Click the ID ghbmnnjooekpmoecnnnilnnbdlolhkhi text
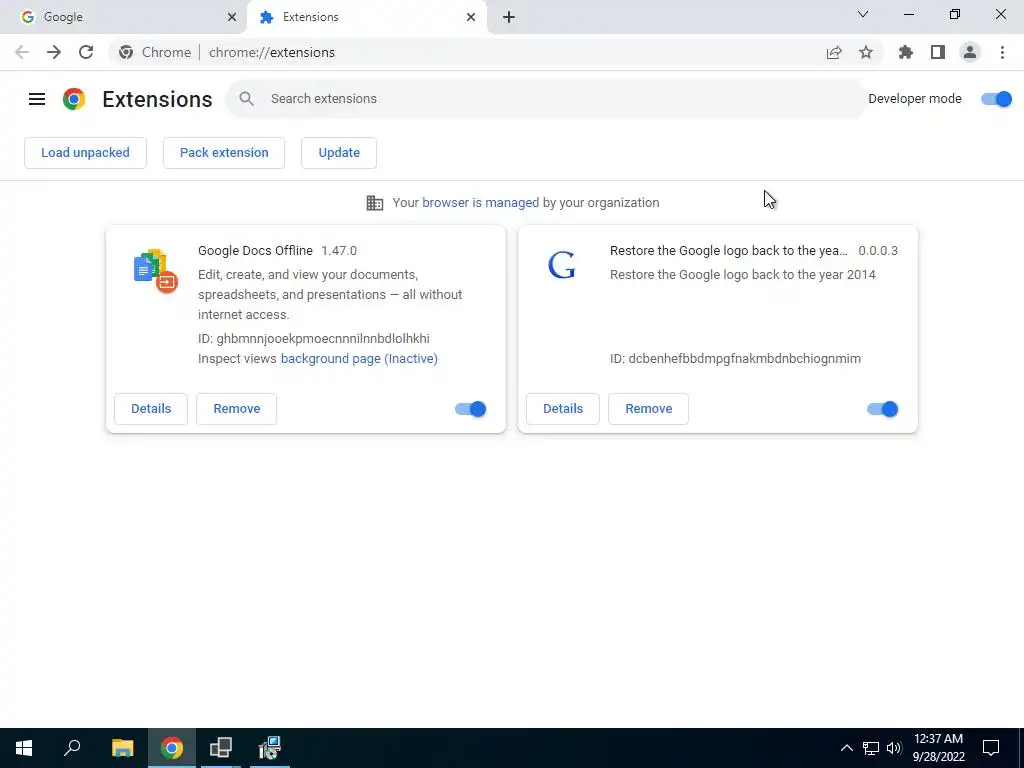Image resolution: width=1024 pixels, height=768 pixels. pyautogui.click(x=313, y=338)
